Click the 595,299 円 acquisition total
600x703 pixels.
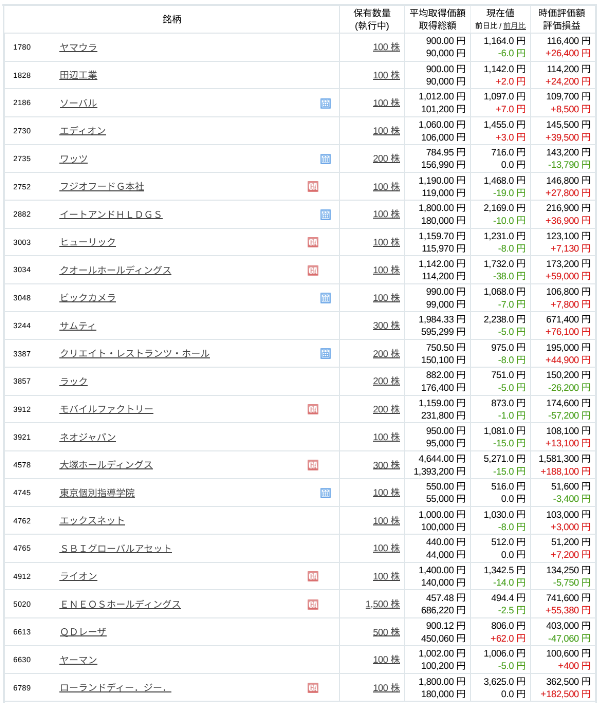(443, 332)
